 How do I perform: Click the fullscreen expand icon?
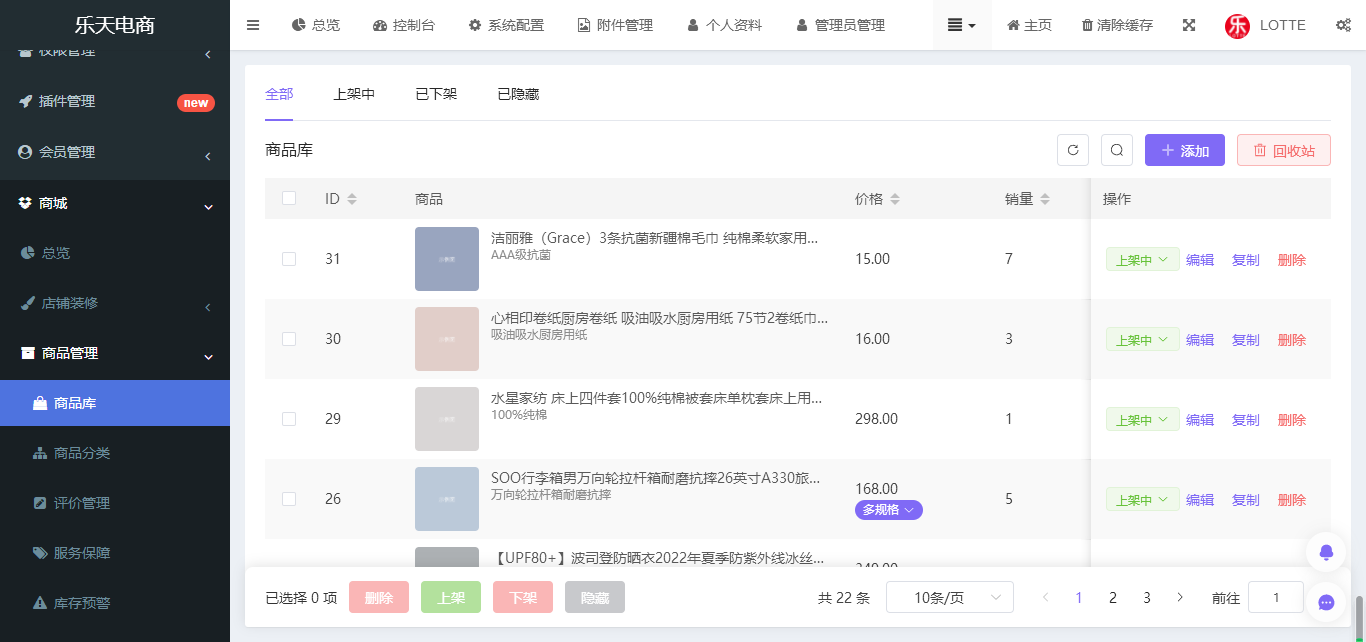coord(1189,25)
